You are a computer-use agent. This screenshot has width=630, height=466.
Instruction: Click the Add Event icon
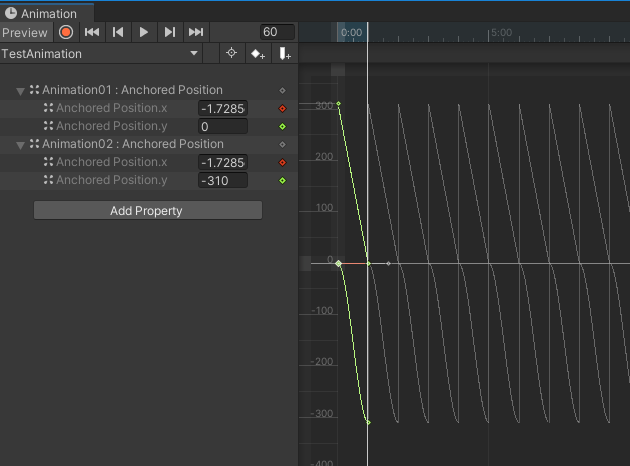click(x=285, y=53)
